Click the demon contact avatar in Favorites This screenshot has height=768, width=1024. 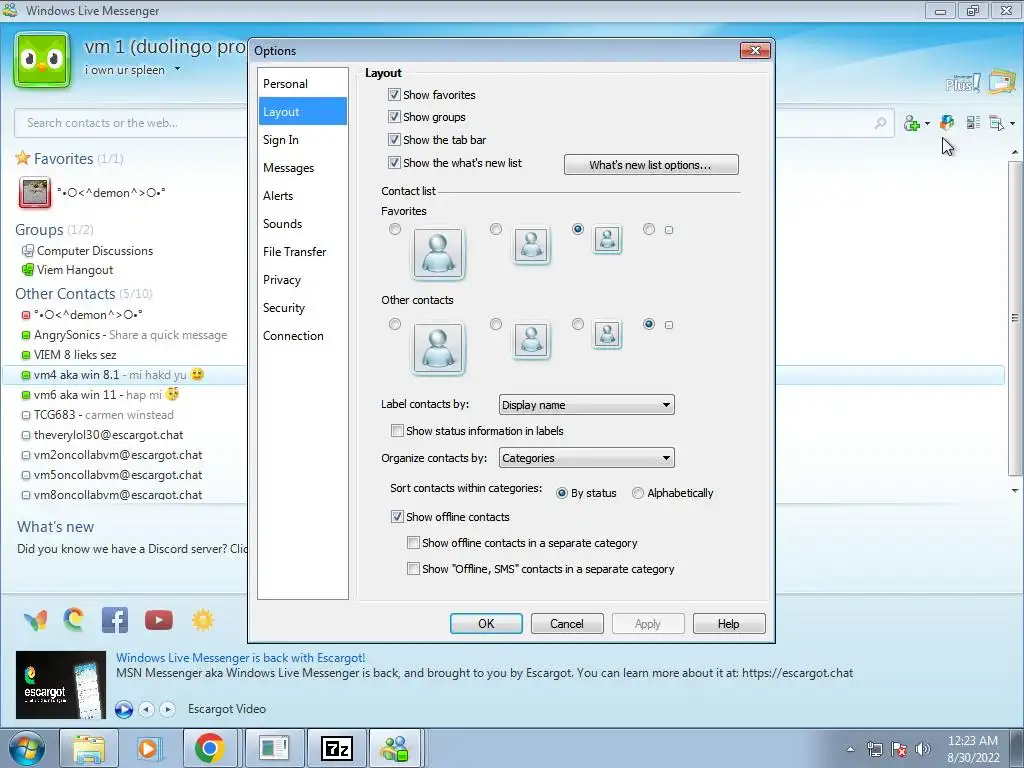[35, 193]
